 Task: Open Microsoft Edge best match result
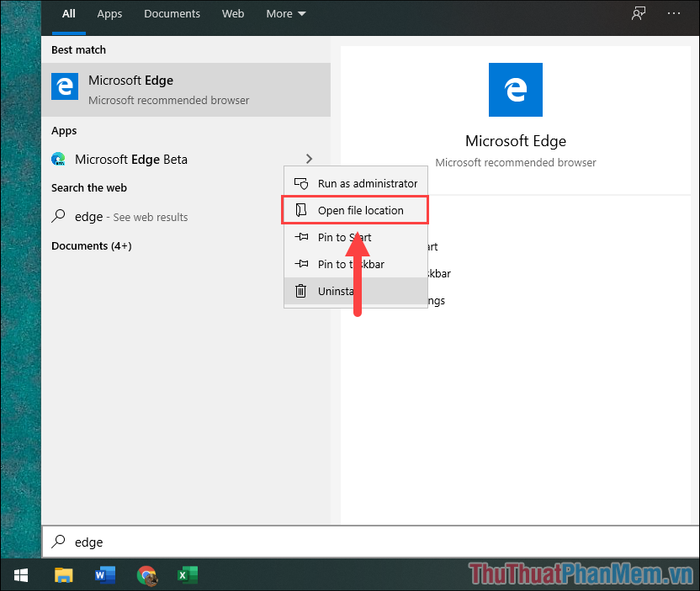point(186,89)
